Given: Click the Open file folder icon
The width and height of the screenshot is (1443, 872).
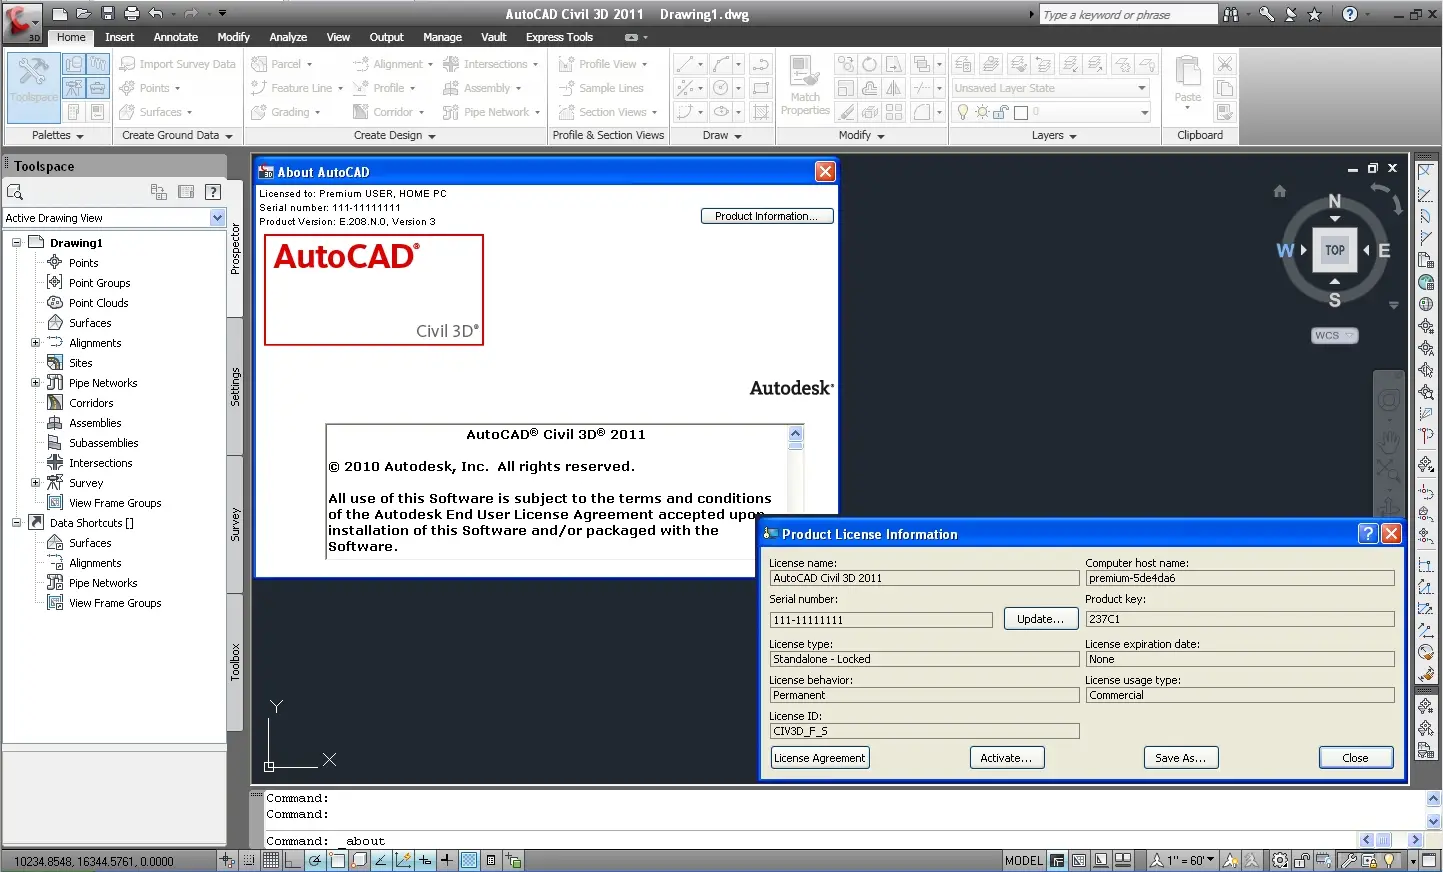Looking at the screenshot, I should (x=84, y=14).
